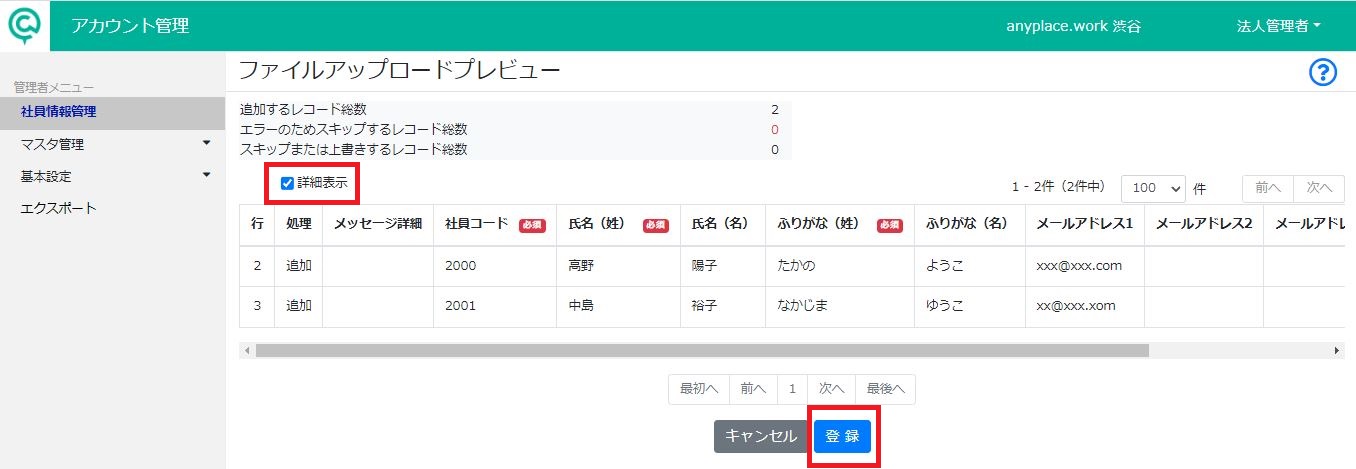Select page 1 in pagination
1356x469 pixels.
(x=792, y=389)
